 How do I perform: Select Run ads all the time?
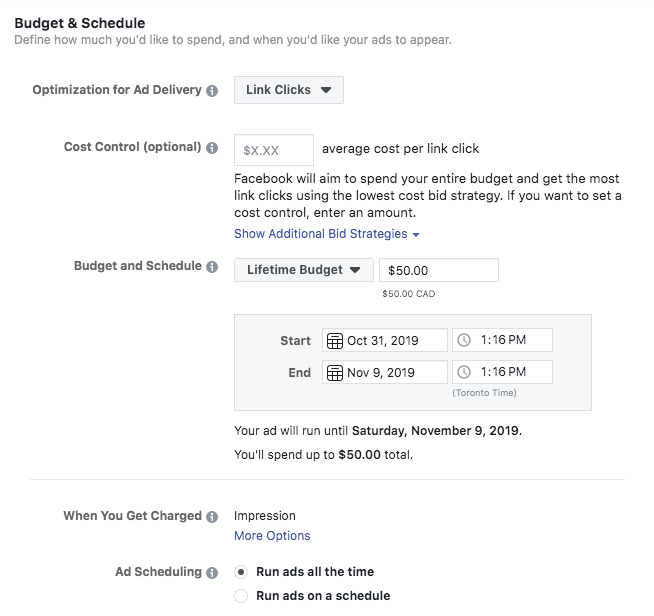241,573
